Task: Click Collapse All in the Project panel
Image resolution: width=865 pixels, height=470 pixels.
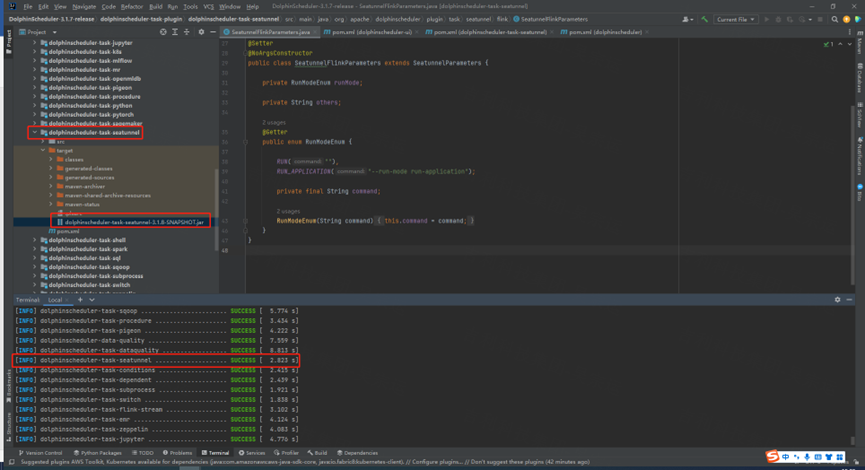Action: click(185, 32)
